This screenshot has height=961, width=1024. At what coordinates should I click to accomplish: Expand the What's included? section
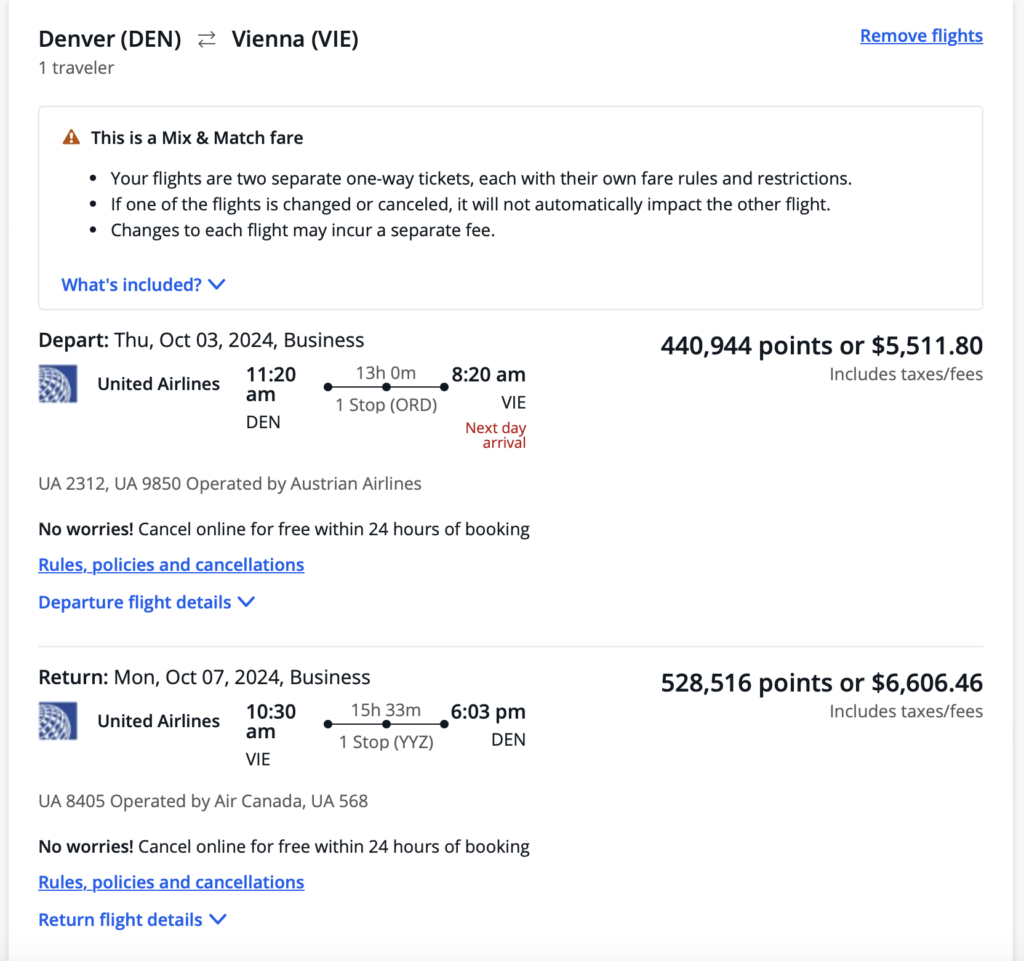pos(143,285)
